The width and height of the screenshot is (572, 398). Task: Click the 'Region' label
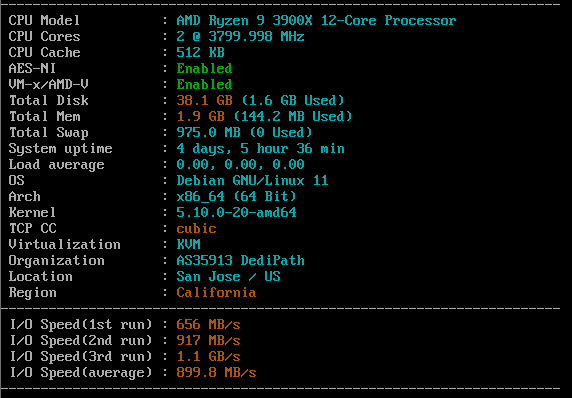point(32,293)
